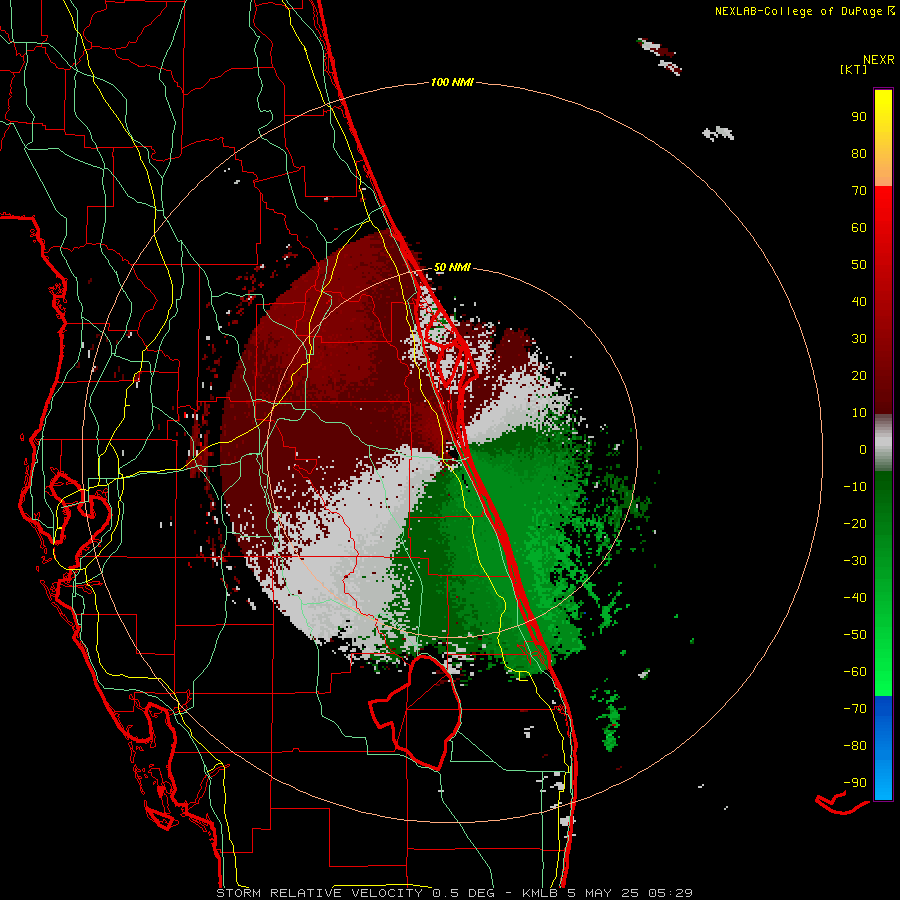
Task: Click the -90 value on the velocity scale
Action: coord(855,783)
